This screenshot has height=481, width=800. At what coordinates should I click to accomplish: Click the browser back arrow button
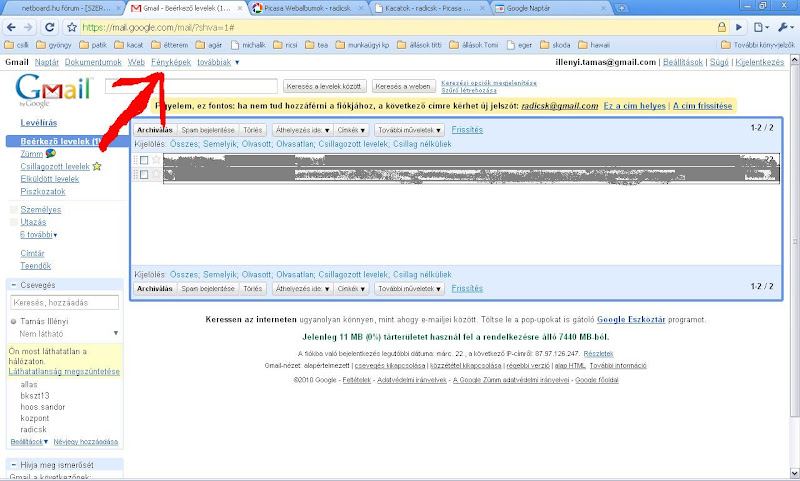coord(12,27)
